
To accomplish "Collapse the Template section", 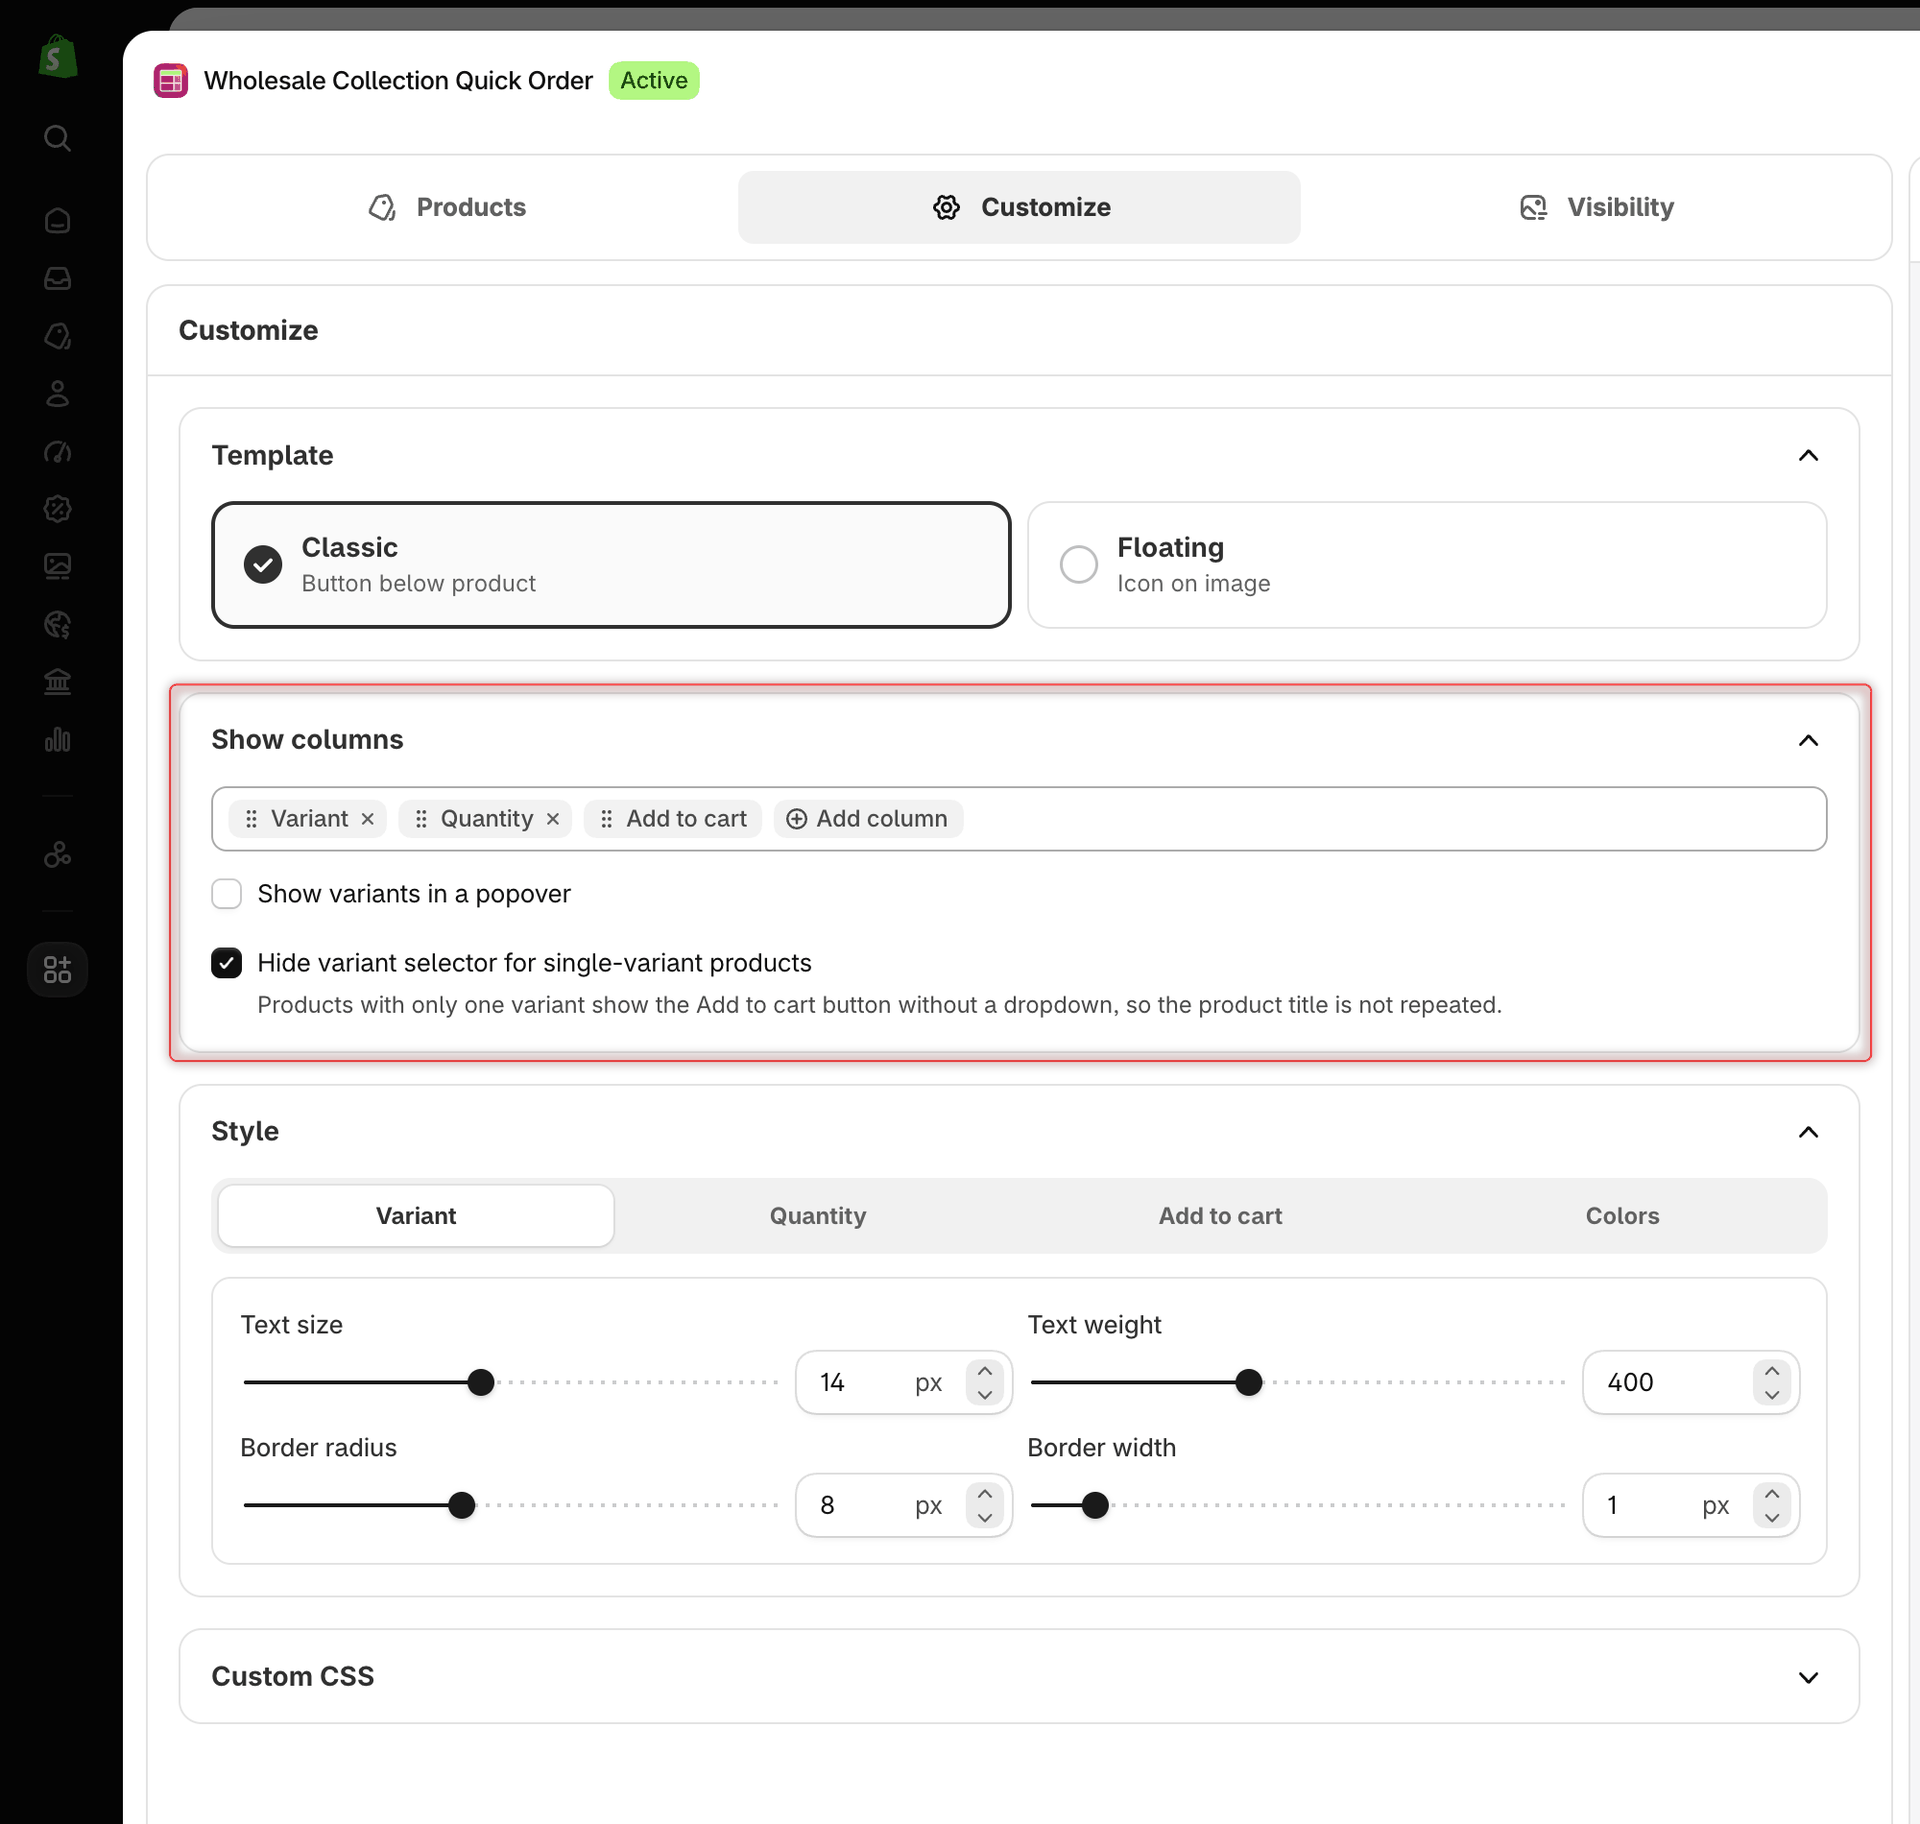I will point(1808,456).
